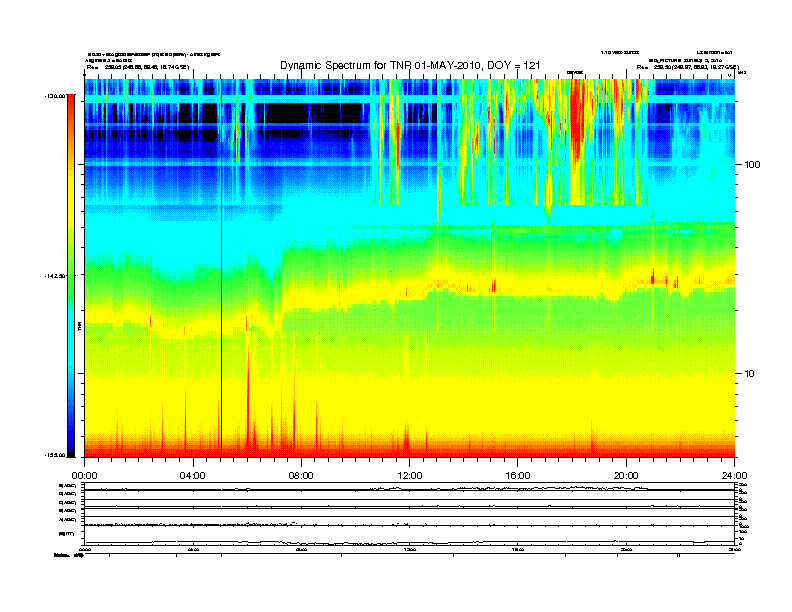The image size is (792, 612).
Task: Click the 08:00 time axis label
Action: (x=301, y=475)
